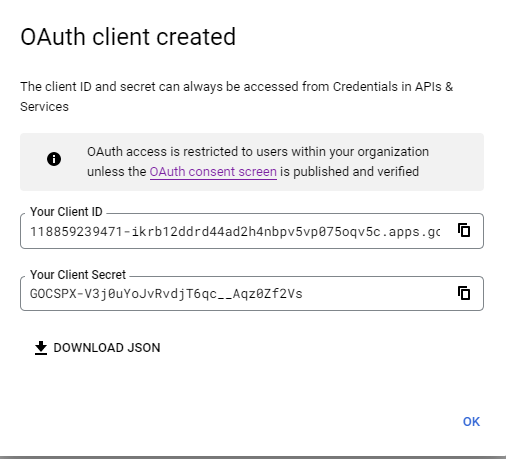Click the 'Your Client Secret' label
The width and height of the screenshot is (506, 459).
[78, 275]
